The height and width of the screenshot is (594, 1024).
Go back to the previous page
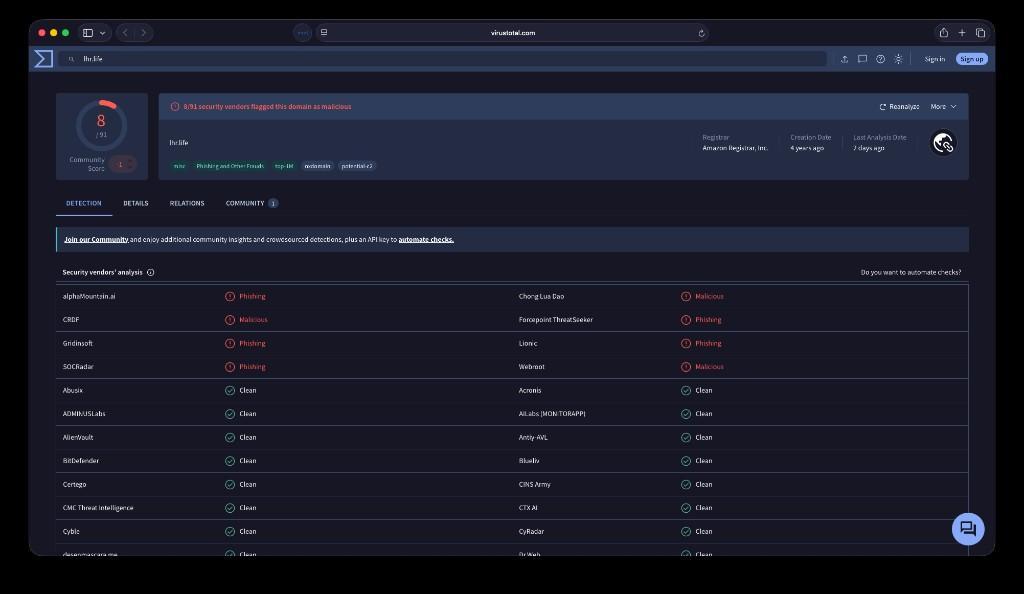(x=125, y=33)
